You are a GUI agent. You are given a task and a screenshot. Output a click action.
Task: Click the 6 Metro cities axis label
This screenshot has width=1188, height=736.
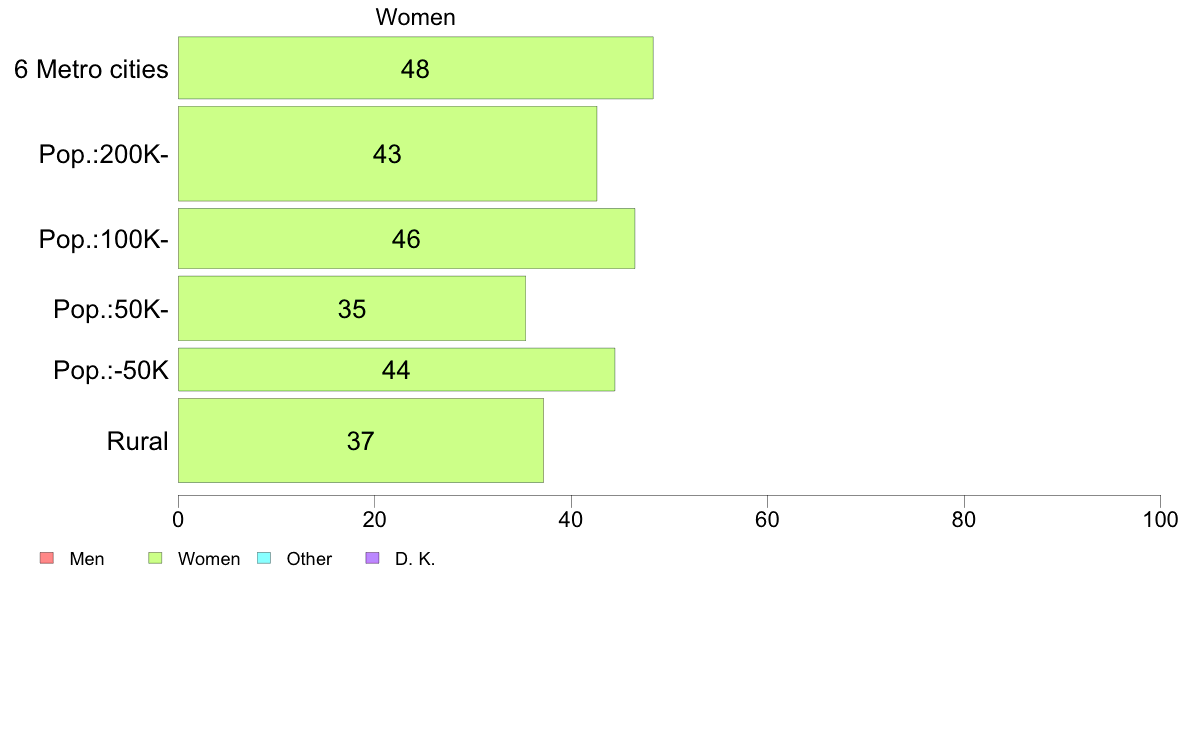click(x=91, y=69)
